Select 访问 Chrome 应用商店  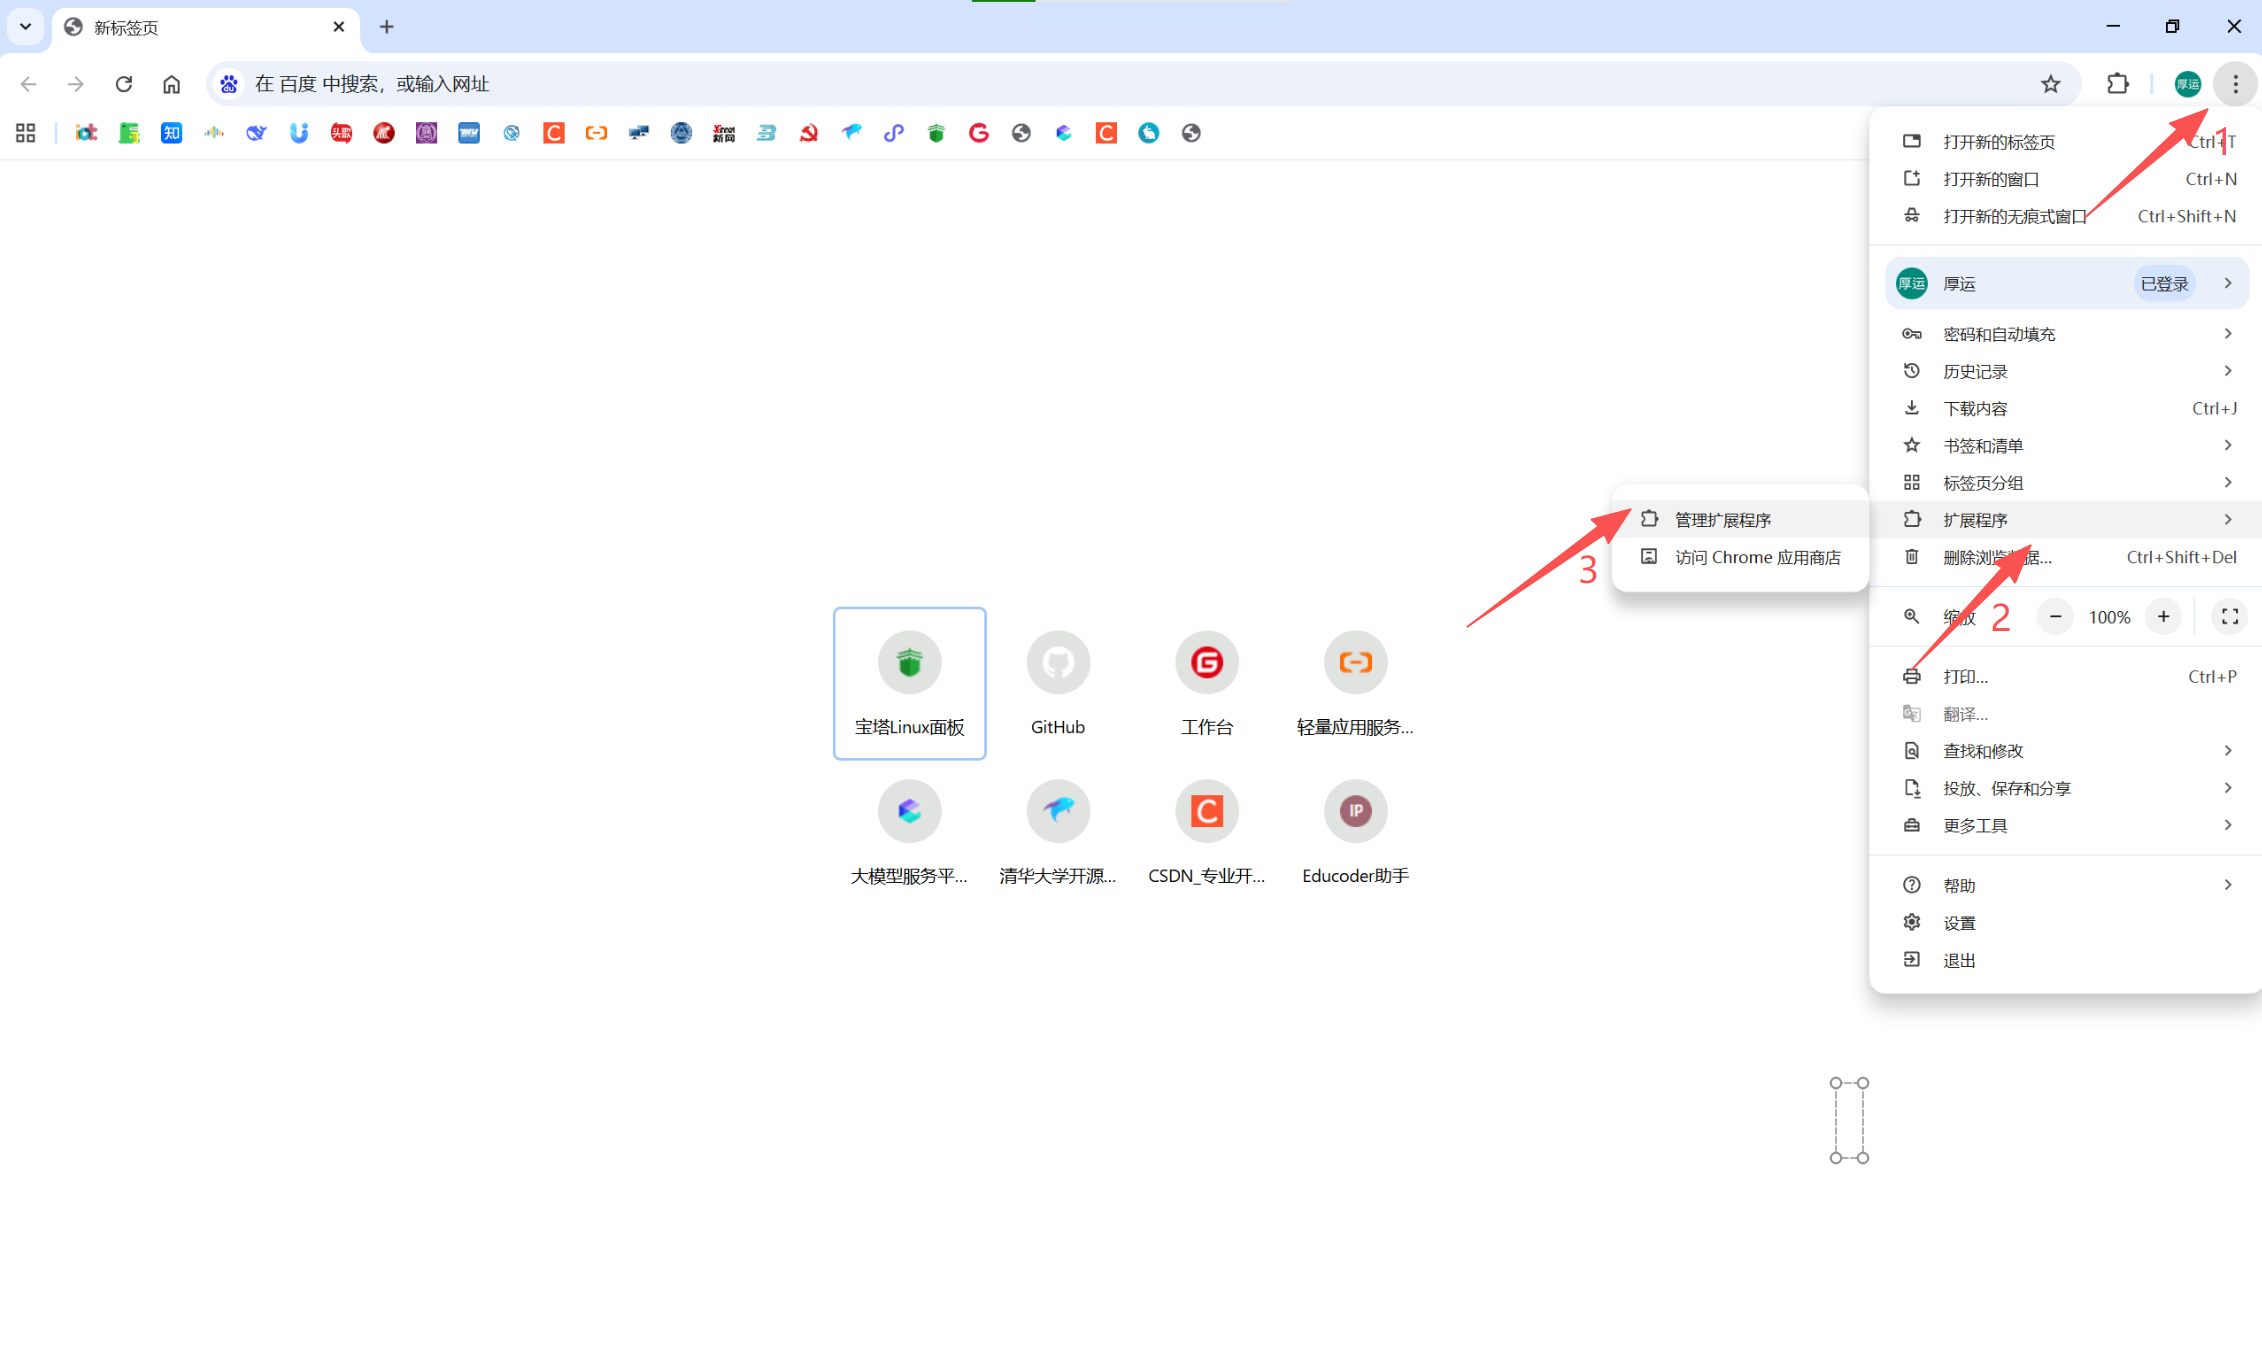click(x=1757, y=557)
